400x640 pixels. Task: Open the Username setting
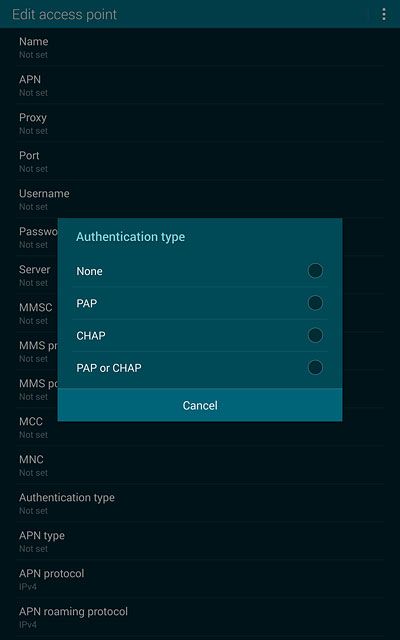(200, 199)
